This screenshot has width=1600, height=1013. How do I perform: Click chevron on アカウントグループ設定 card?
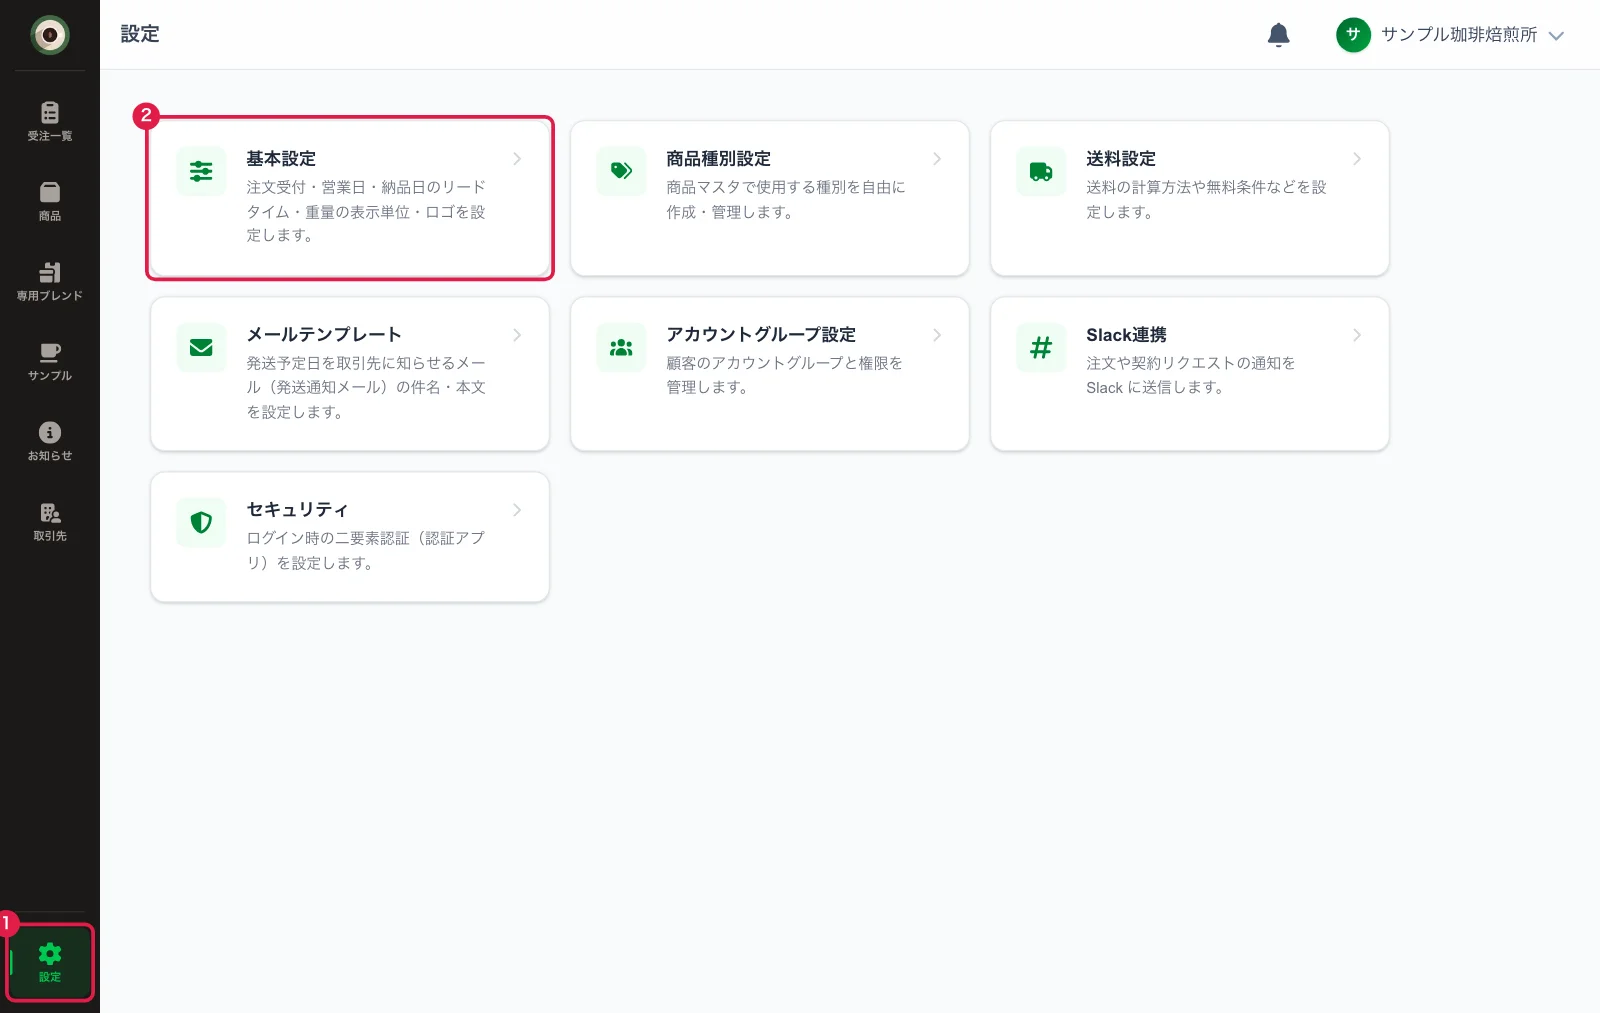937,335
